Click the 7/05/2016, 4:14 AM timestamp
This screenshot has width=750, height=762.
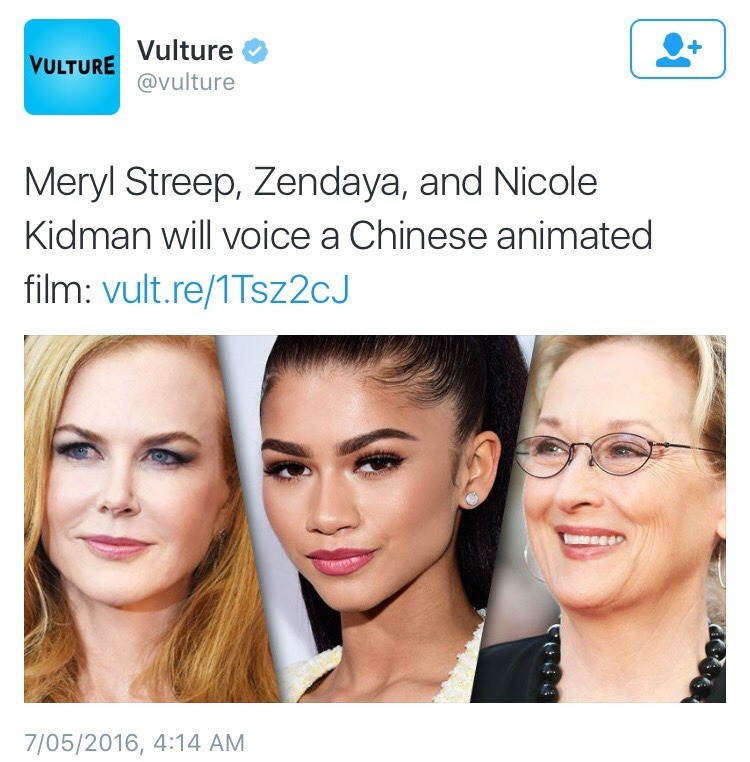tap(134, 743)
